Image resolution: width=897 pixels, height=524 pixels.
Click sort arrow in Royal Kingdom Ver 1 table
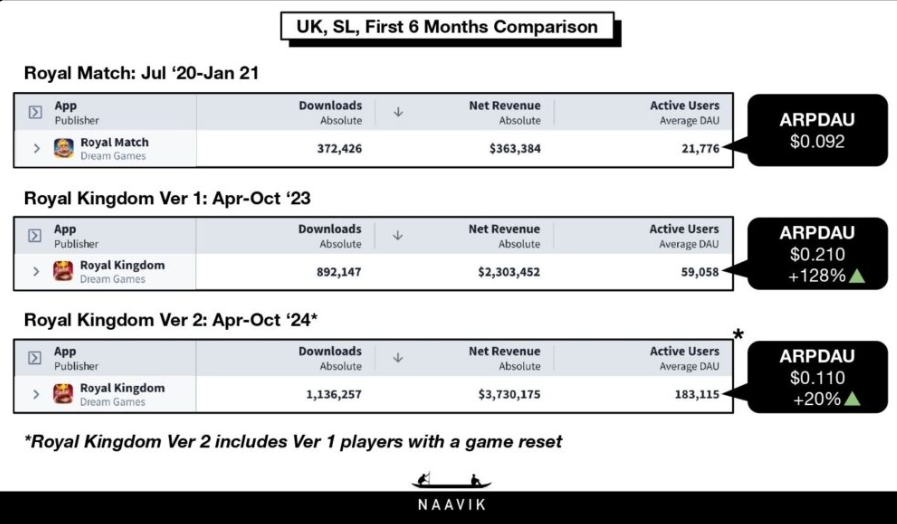pyautogui.click(x=398, y=236)
